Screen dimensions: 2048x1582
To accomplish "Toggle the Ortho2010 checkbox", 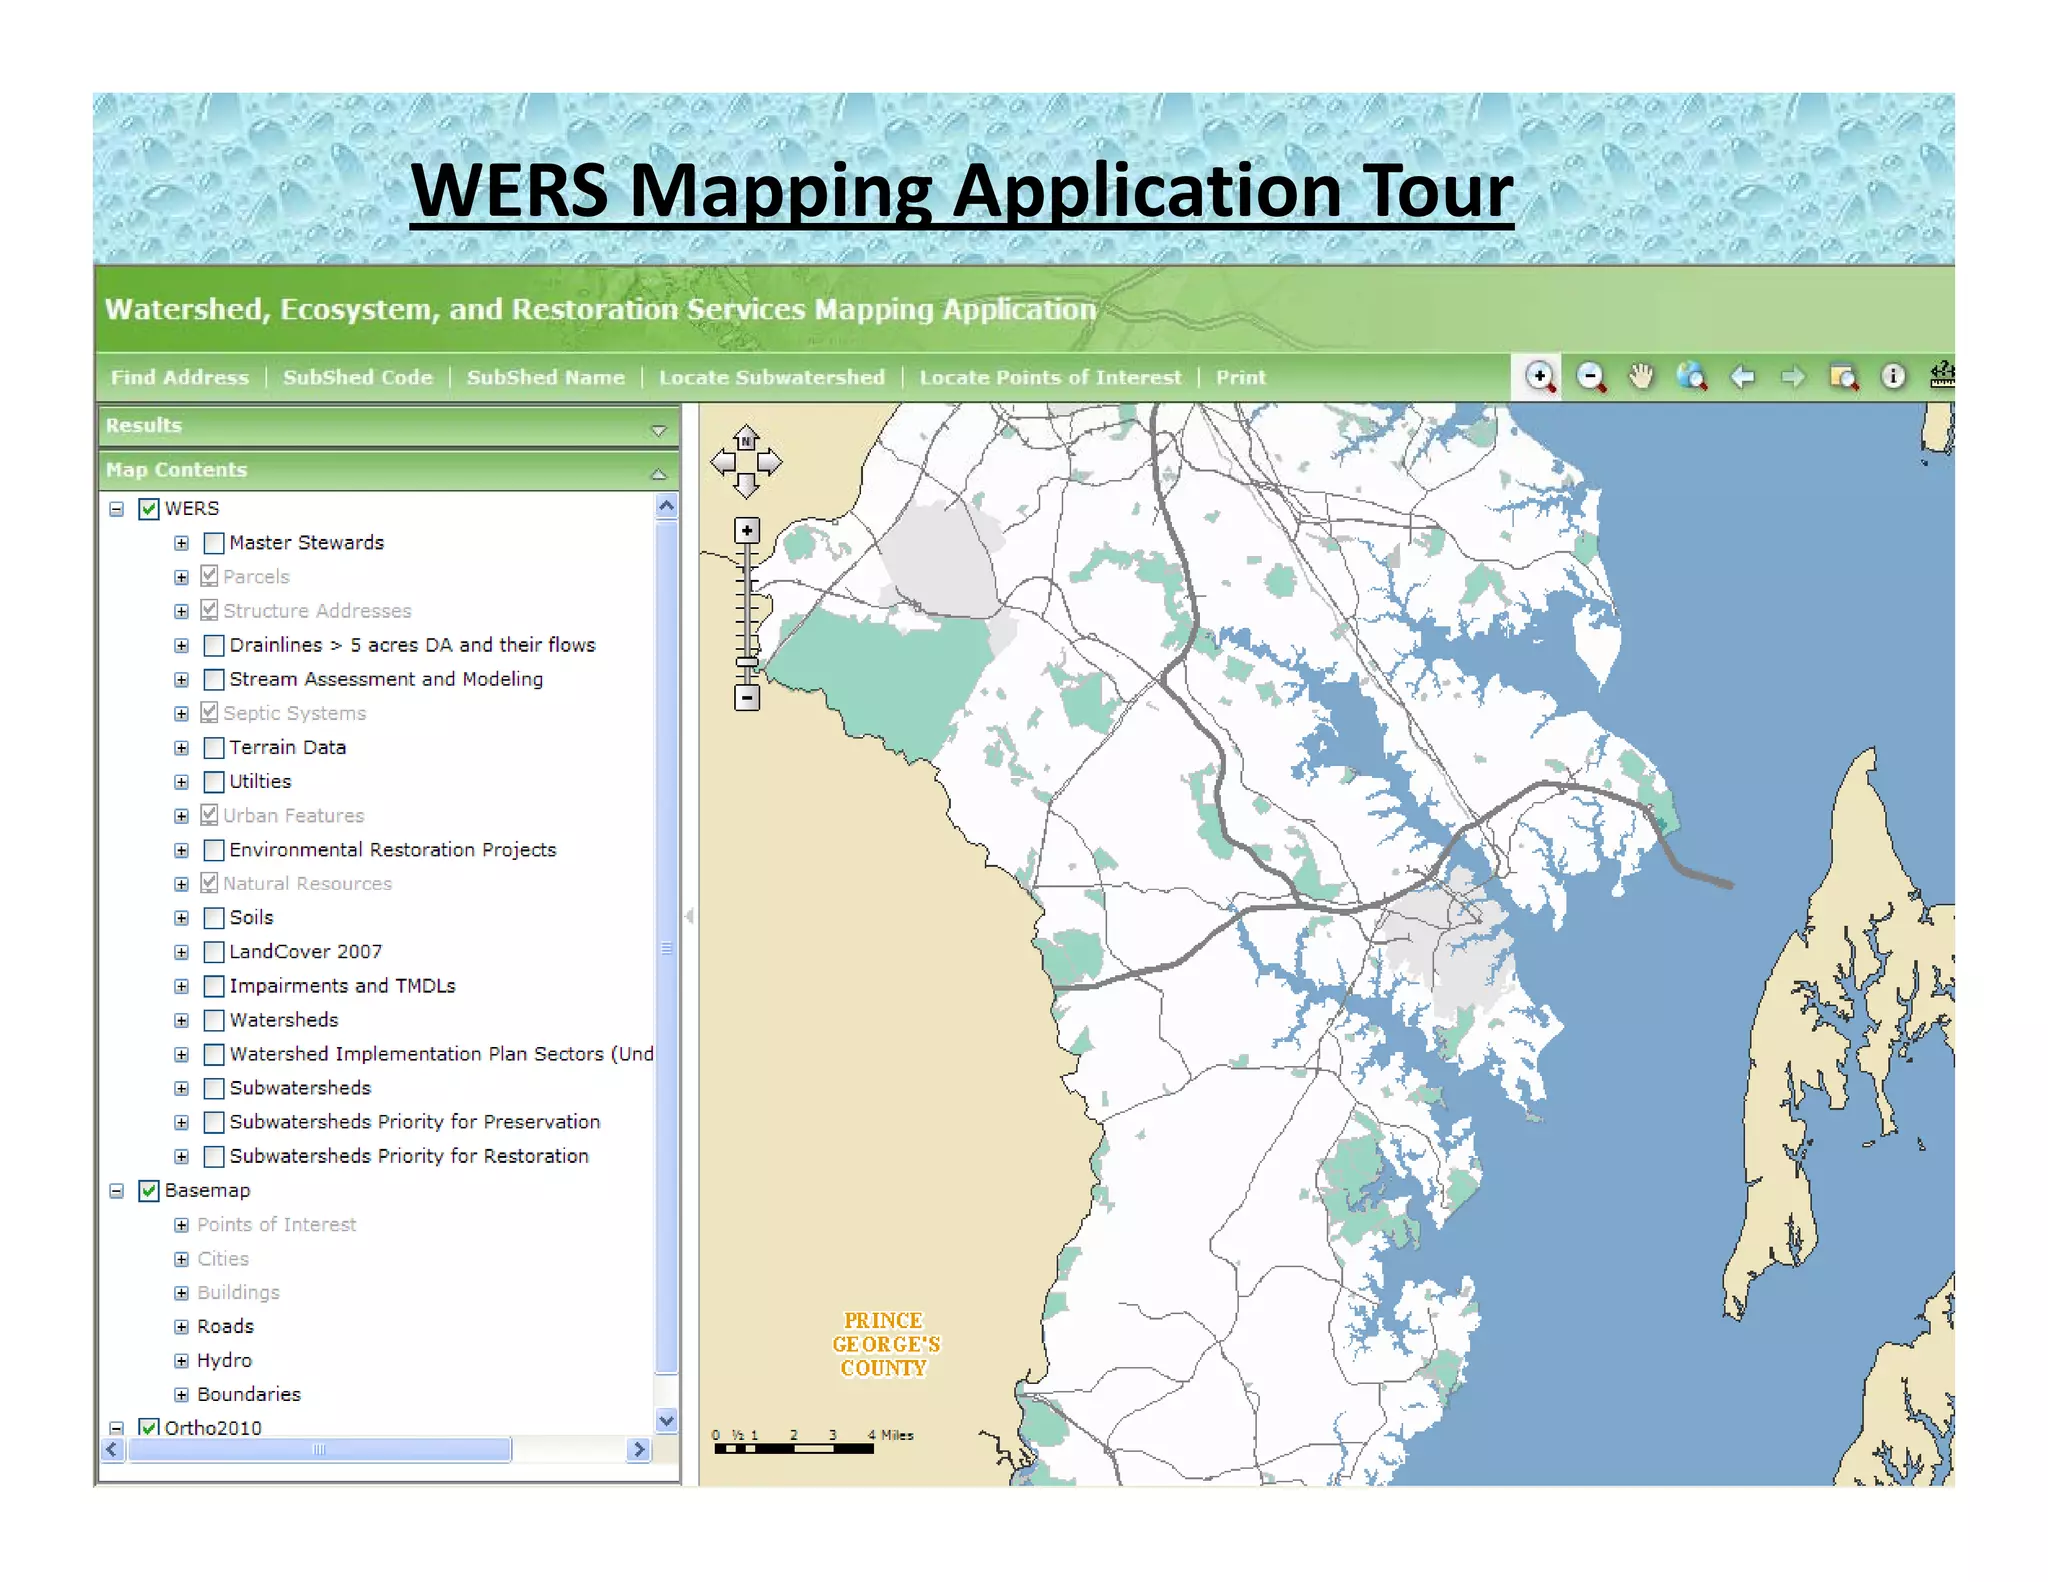I will point(149,1428).
